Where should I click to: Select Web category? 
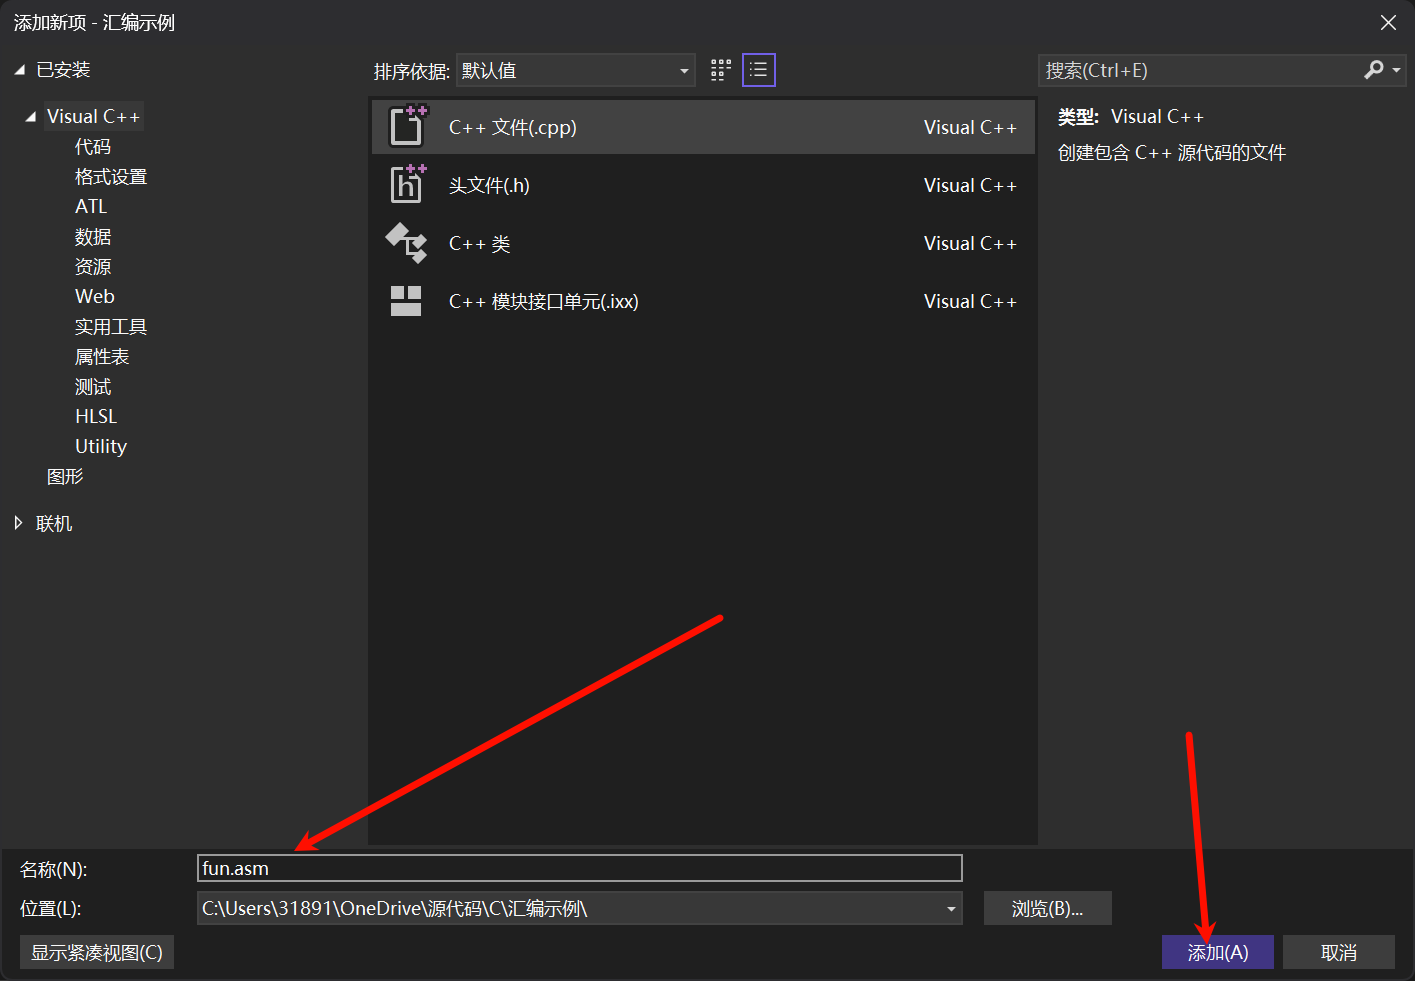[95, 297]
